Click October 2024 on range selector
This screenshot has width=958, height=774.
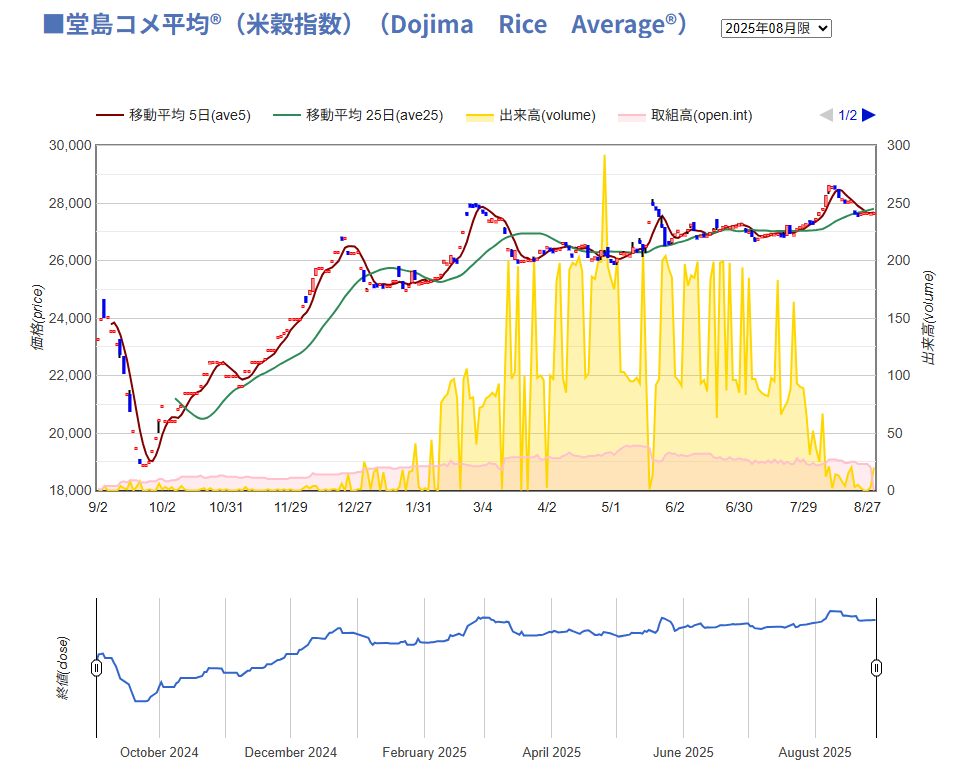(159, 753)
